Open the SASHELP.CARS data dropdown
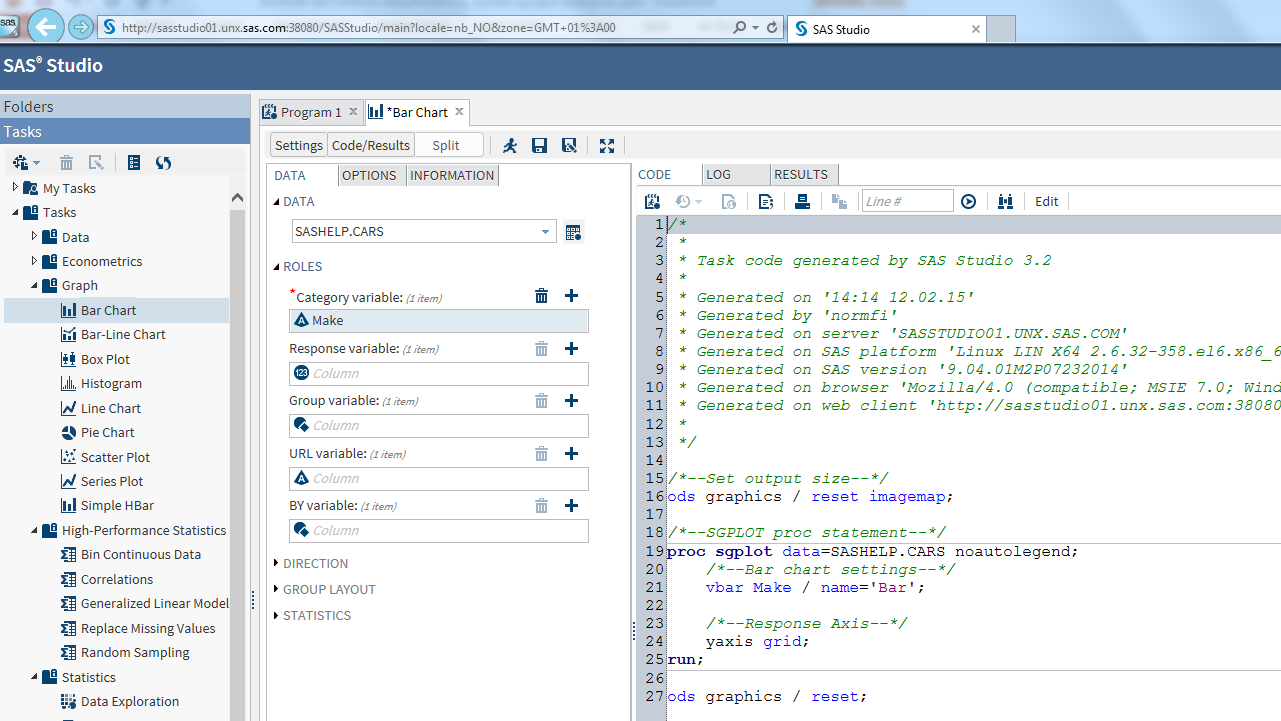 pos(546,232)
